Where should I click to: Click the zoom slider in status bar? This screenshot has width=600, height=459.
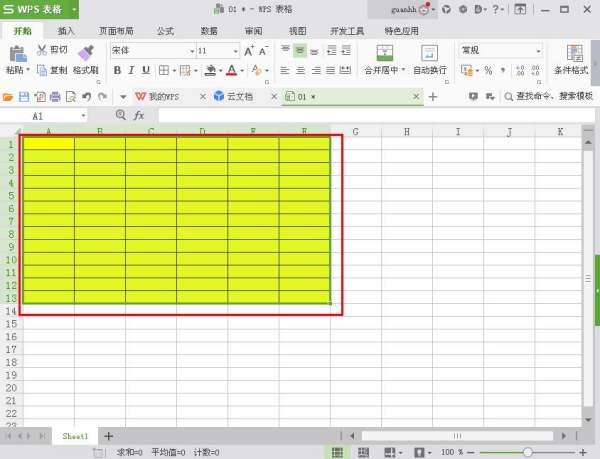[527, 453]
